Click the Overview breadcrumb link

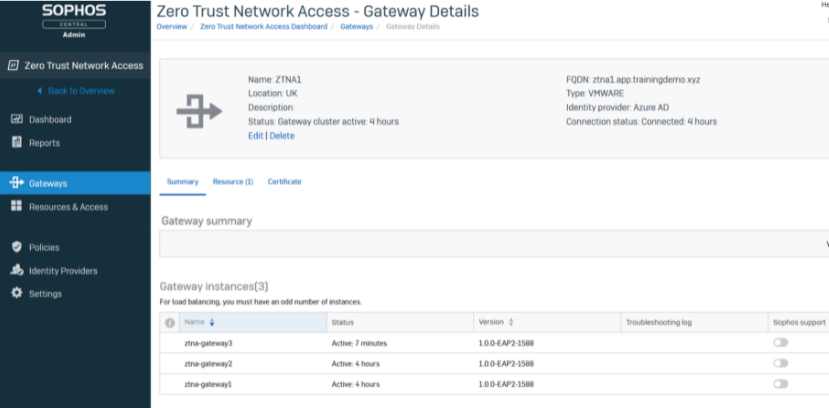pos(172,26)
